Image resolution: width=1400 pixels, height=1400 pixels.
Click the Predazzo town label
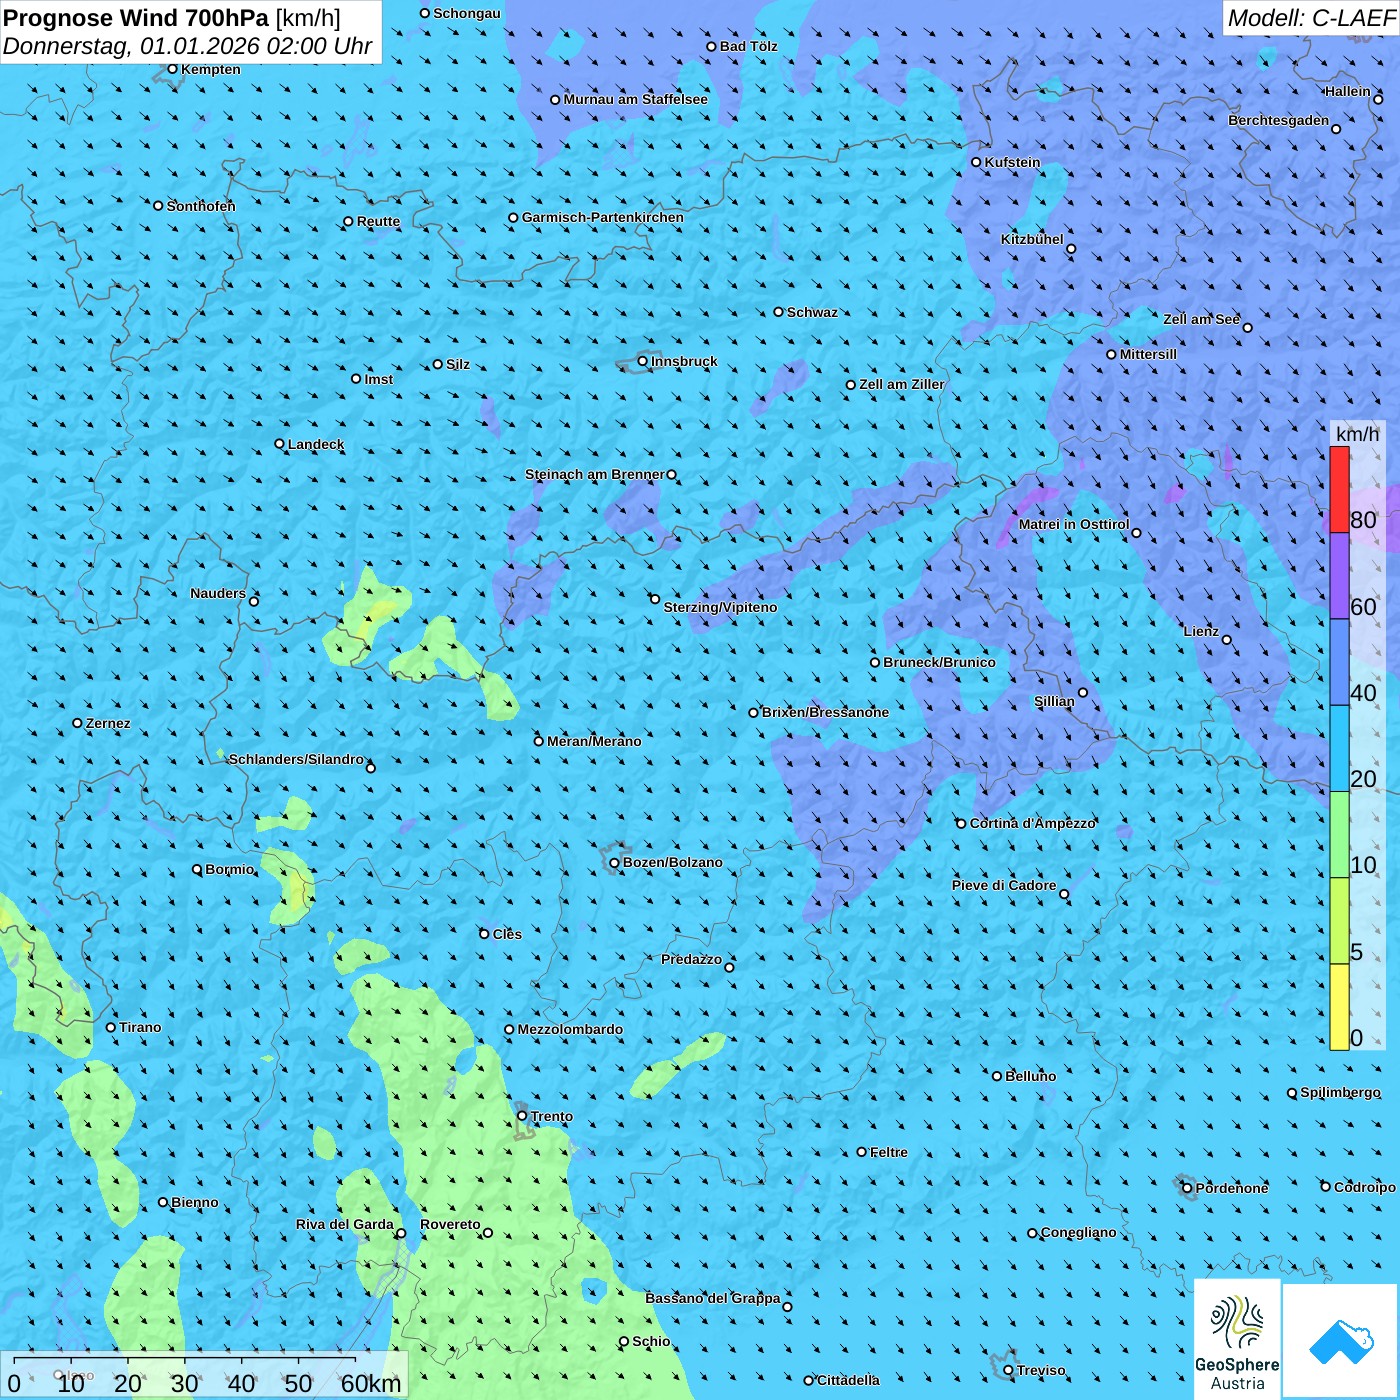(691, 959)
